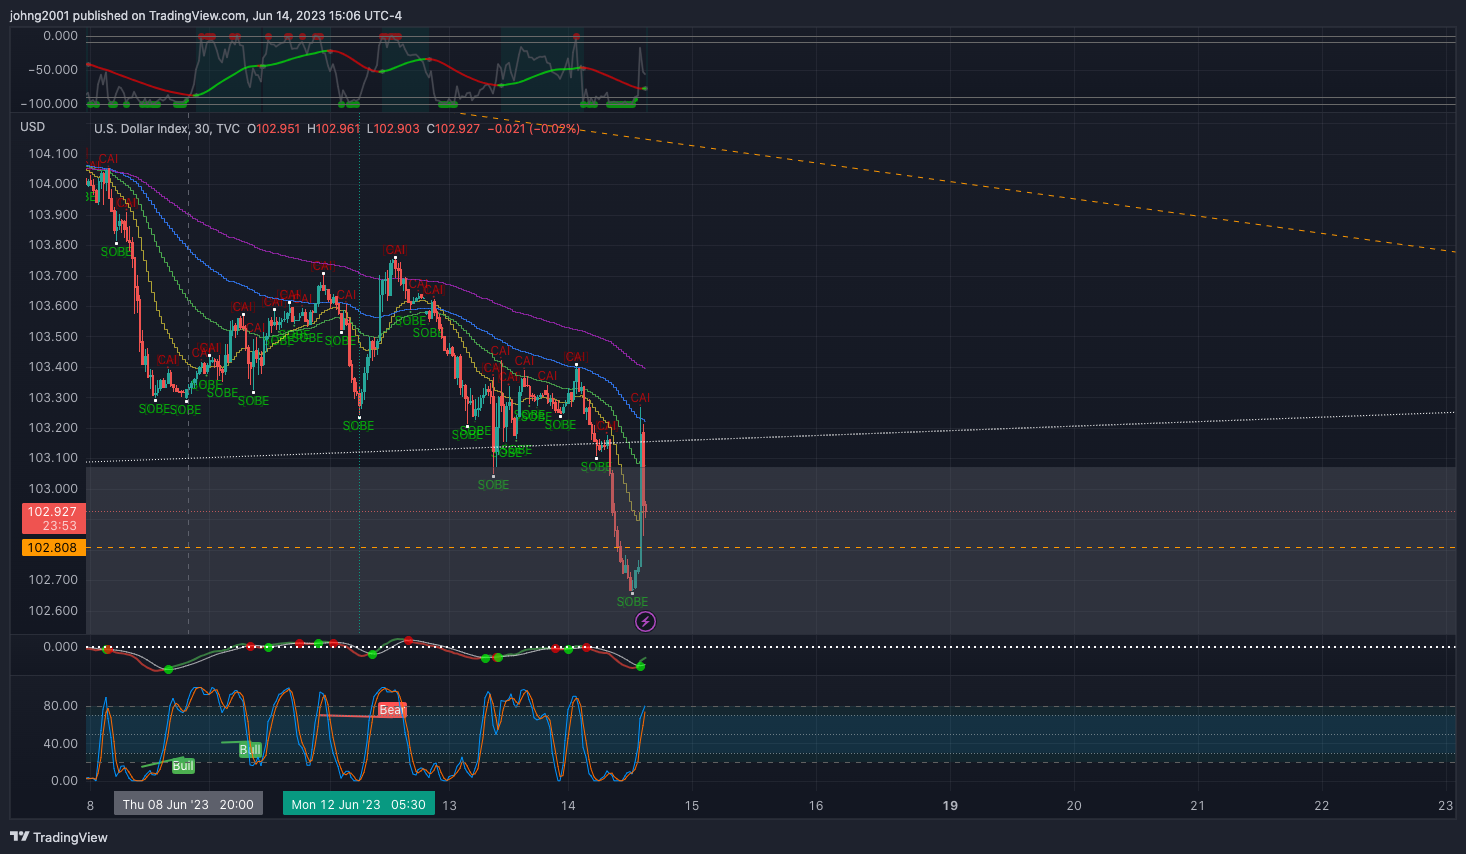This screenshot has width=1466, height=854.
Task: Click the 40.00 level label in the stochastic pane
Action: click(x=60, y=744)
